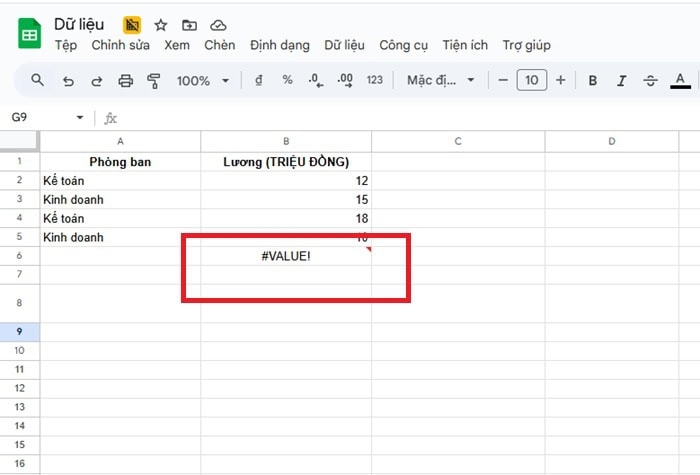Redo the last undone action

(97, 81)
